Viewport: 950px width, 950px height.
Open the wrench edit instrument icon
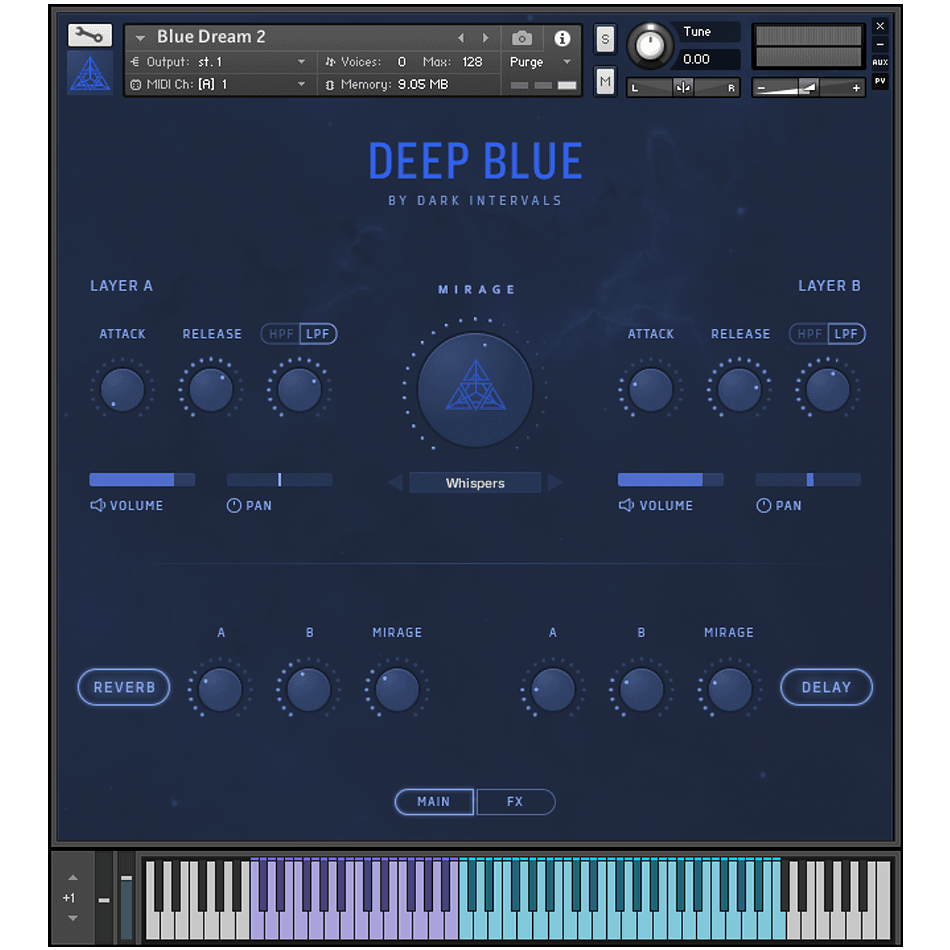(89, 34)
